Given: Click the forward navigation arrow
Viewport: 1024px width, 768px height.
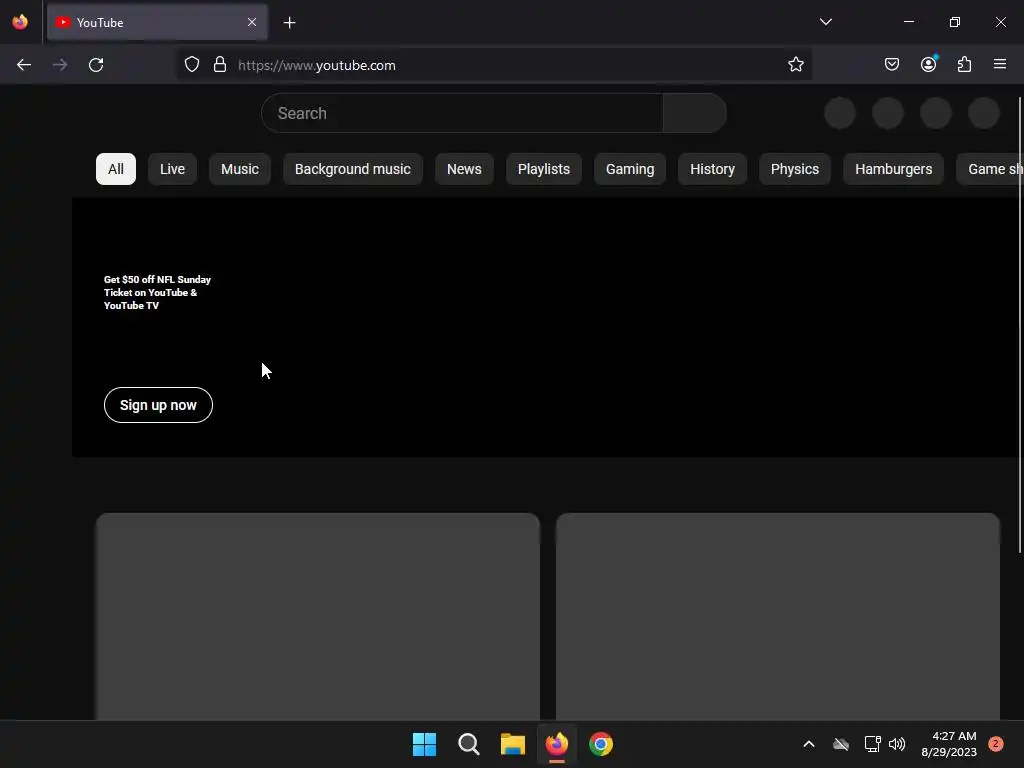Looking at the screenshot, I should pyautogui.click(x=60, y=65).
